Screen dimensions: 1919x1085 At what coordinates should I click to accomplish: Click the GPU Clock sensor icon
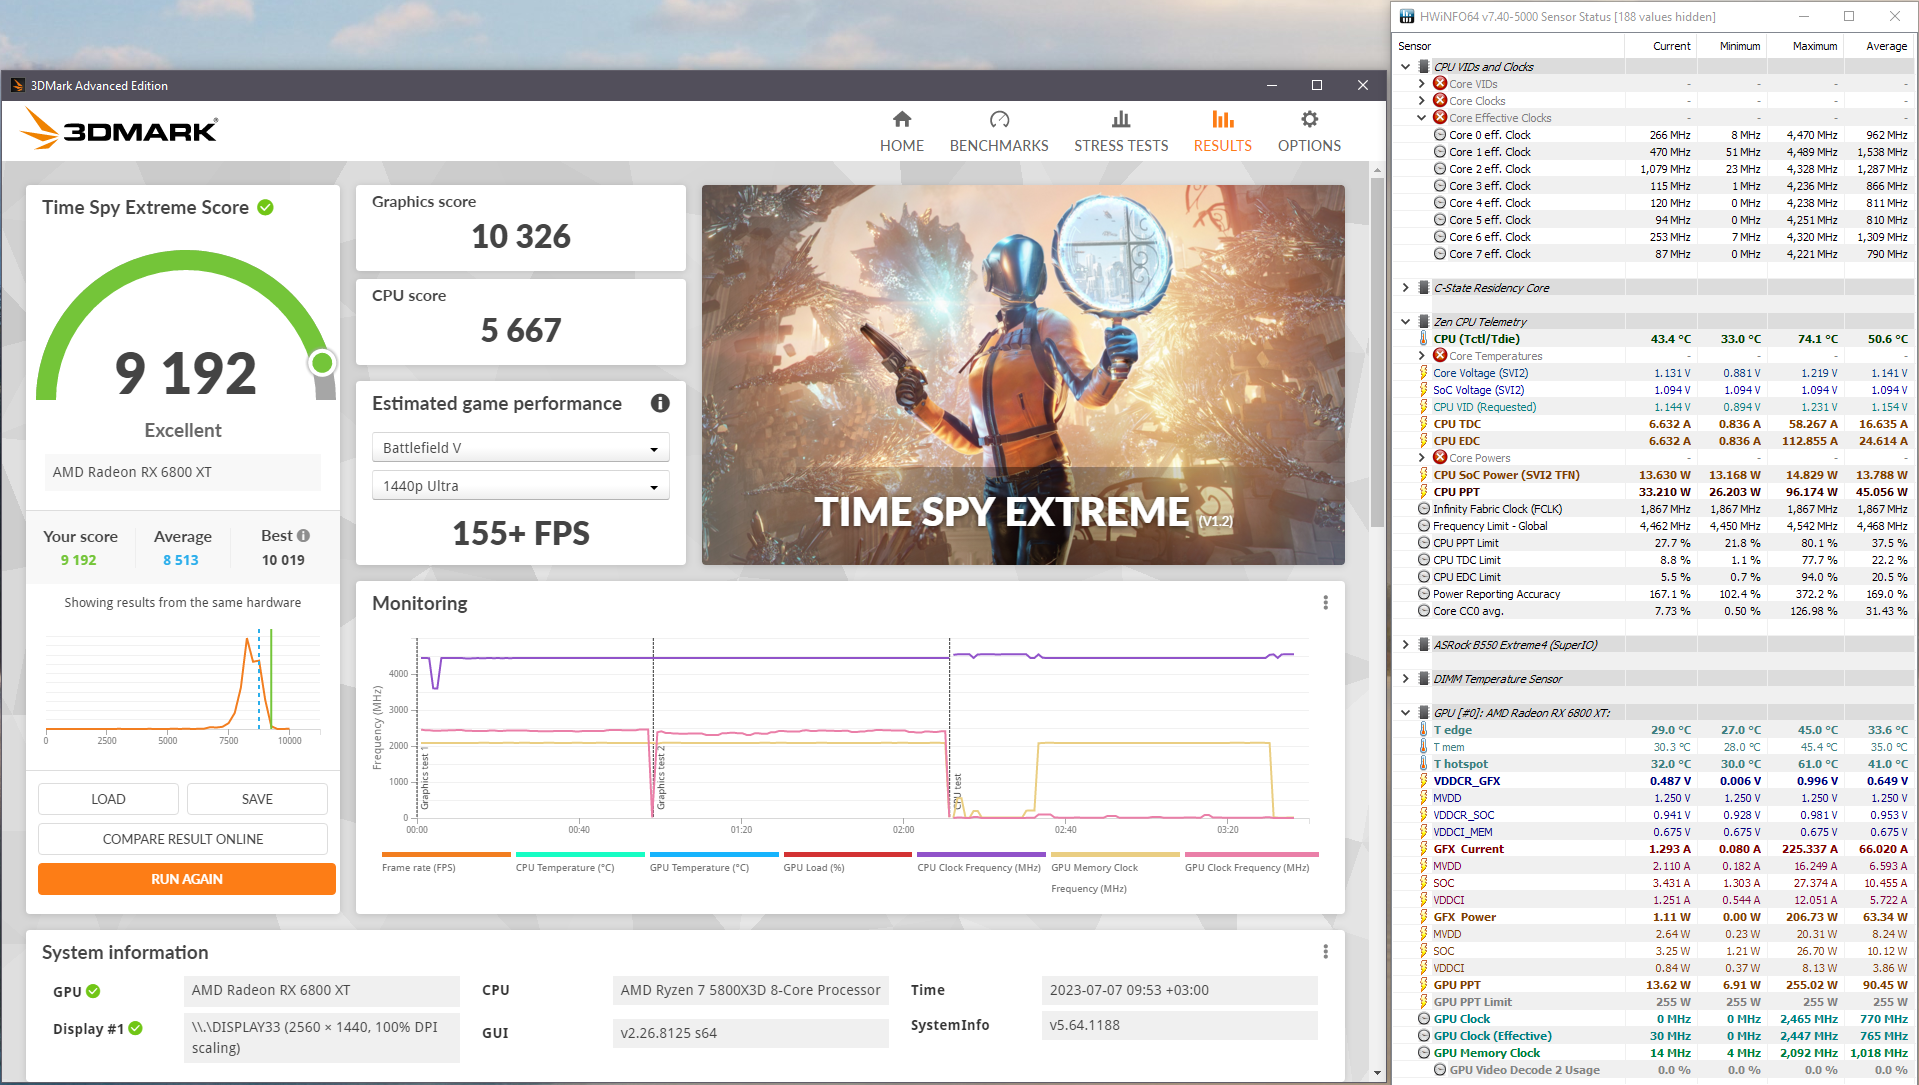[x=1424, y=1019]
